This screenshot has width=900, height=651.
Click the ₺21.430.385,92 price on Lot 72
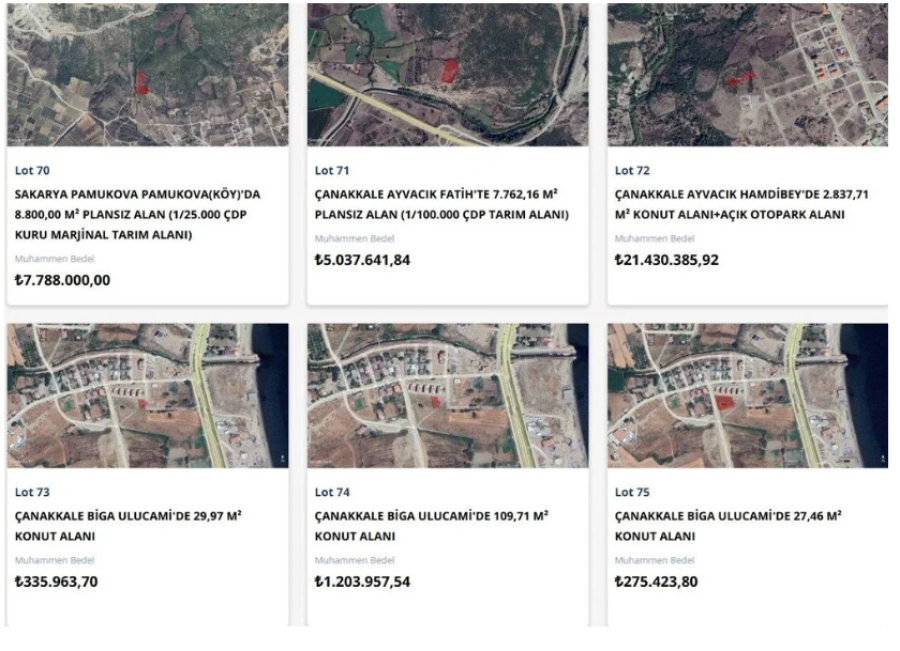666,260
